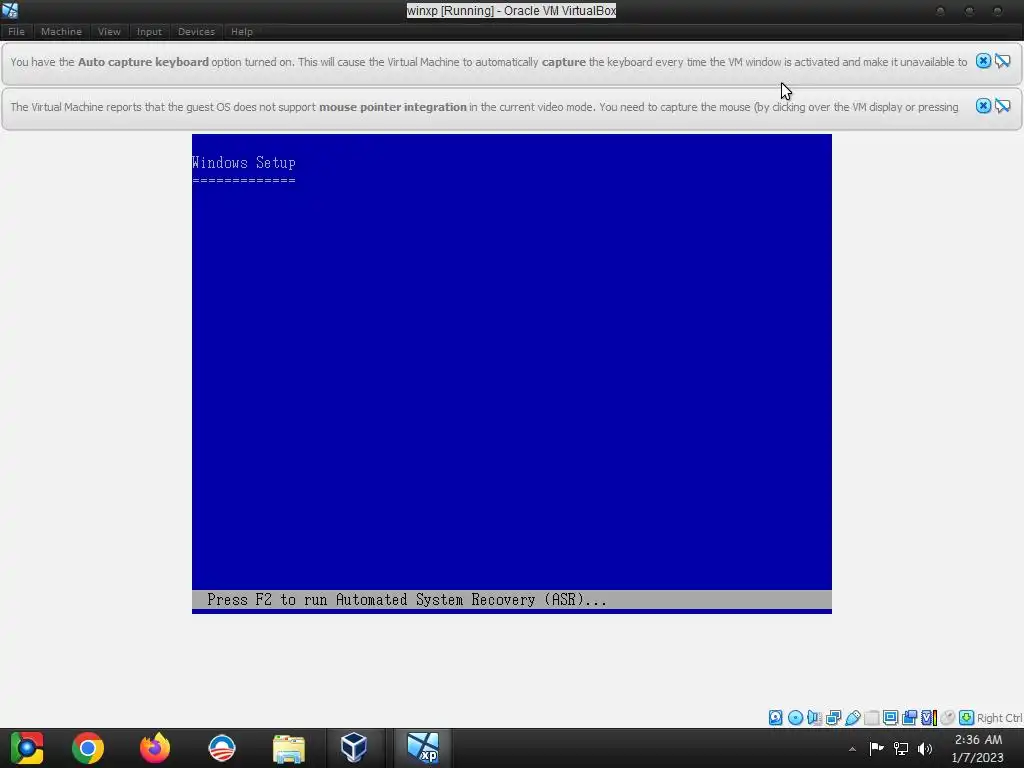Open the Input menu

(x=149, y=31)
